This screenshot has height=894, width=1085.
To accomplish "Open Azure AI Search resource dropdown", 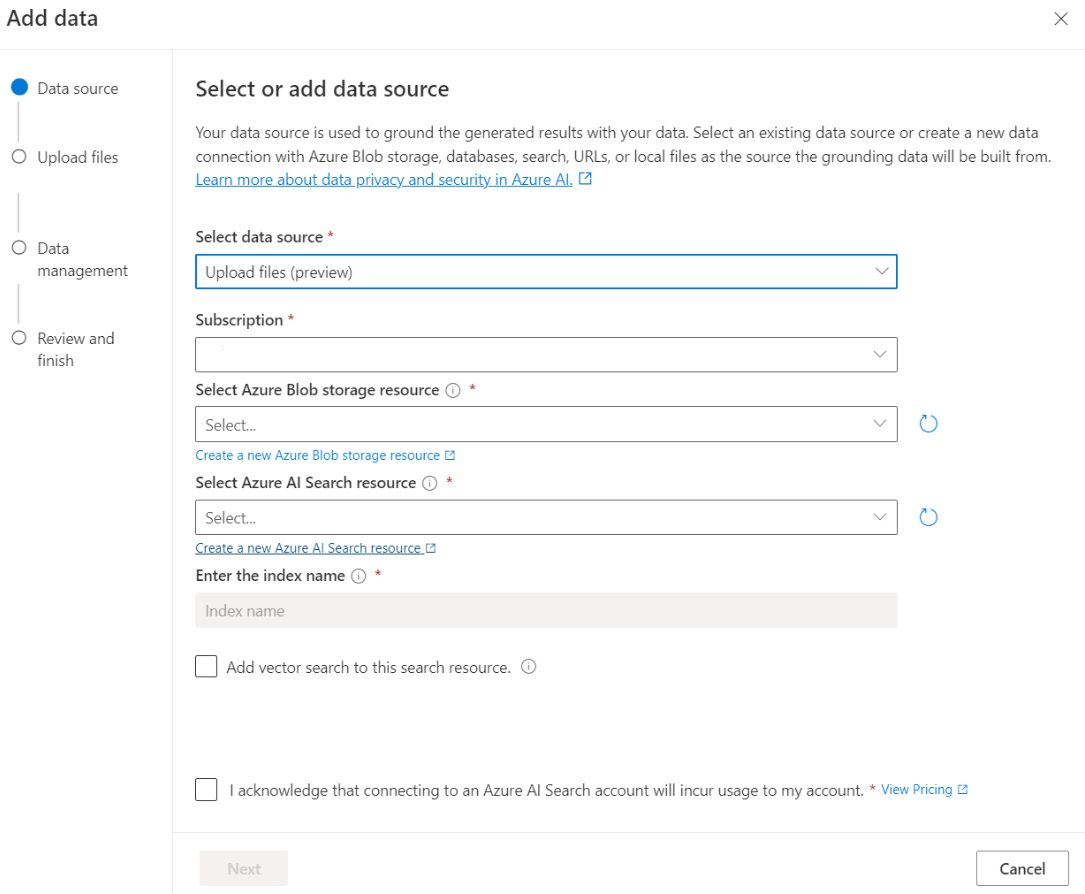I will [546, 517].
